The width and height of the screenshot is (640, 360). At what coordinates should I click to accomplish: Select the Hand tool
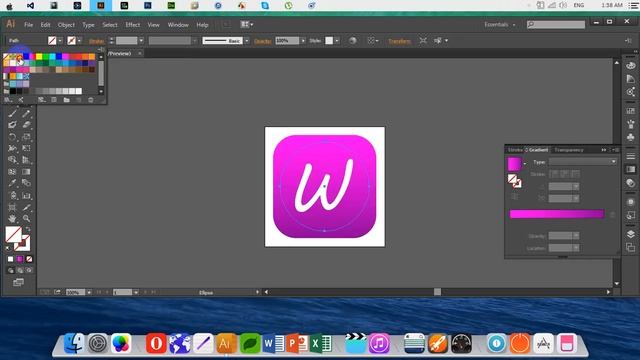click(13, 218)
